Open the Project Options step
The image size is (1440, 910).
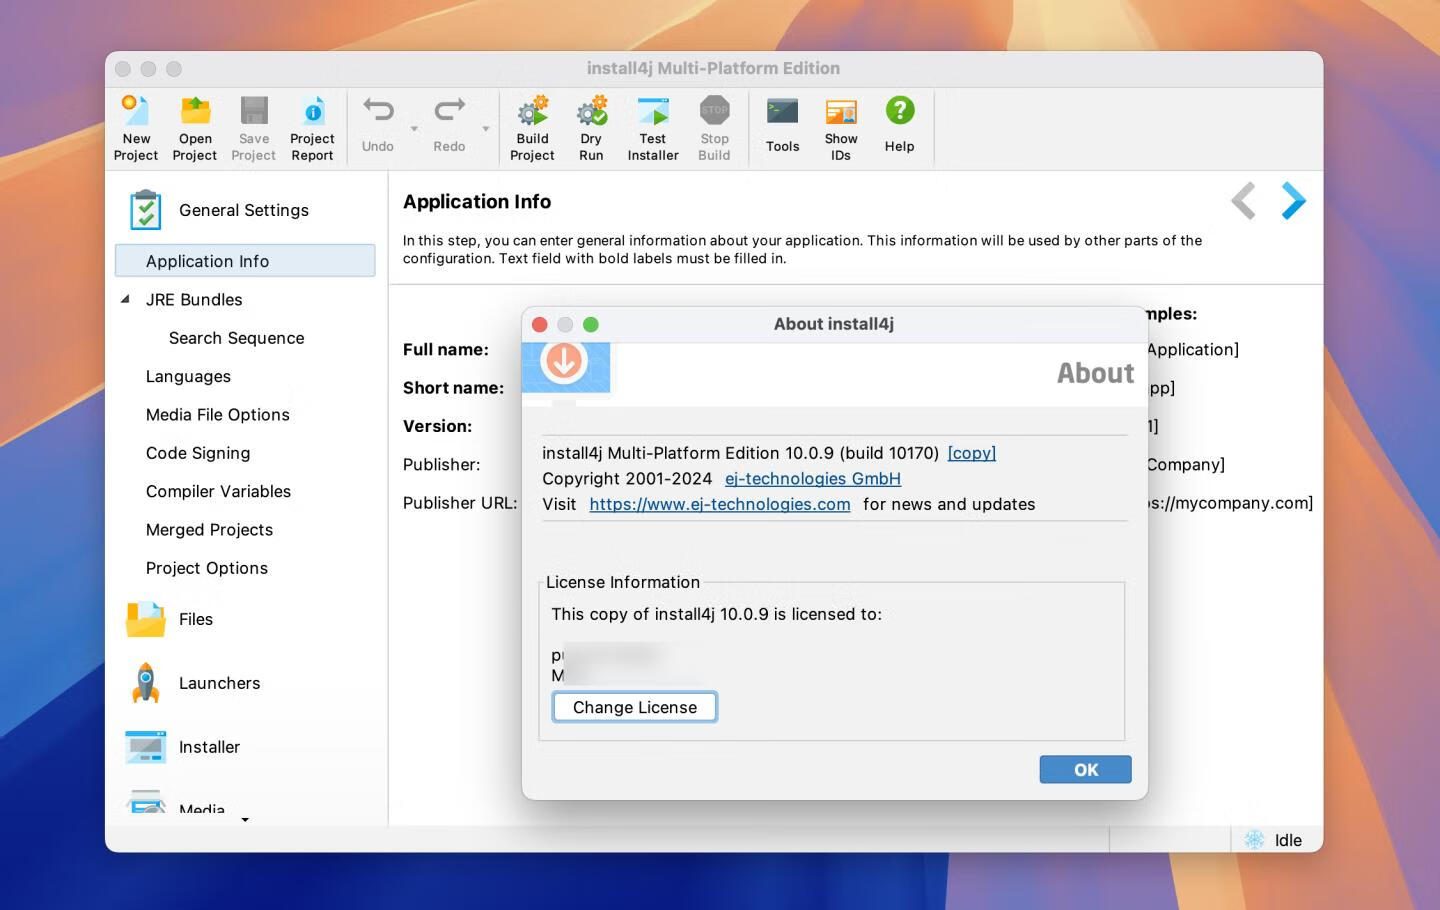tap(206, 568)
